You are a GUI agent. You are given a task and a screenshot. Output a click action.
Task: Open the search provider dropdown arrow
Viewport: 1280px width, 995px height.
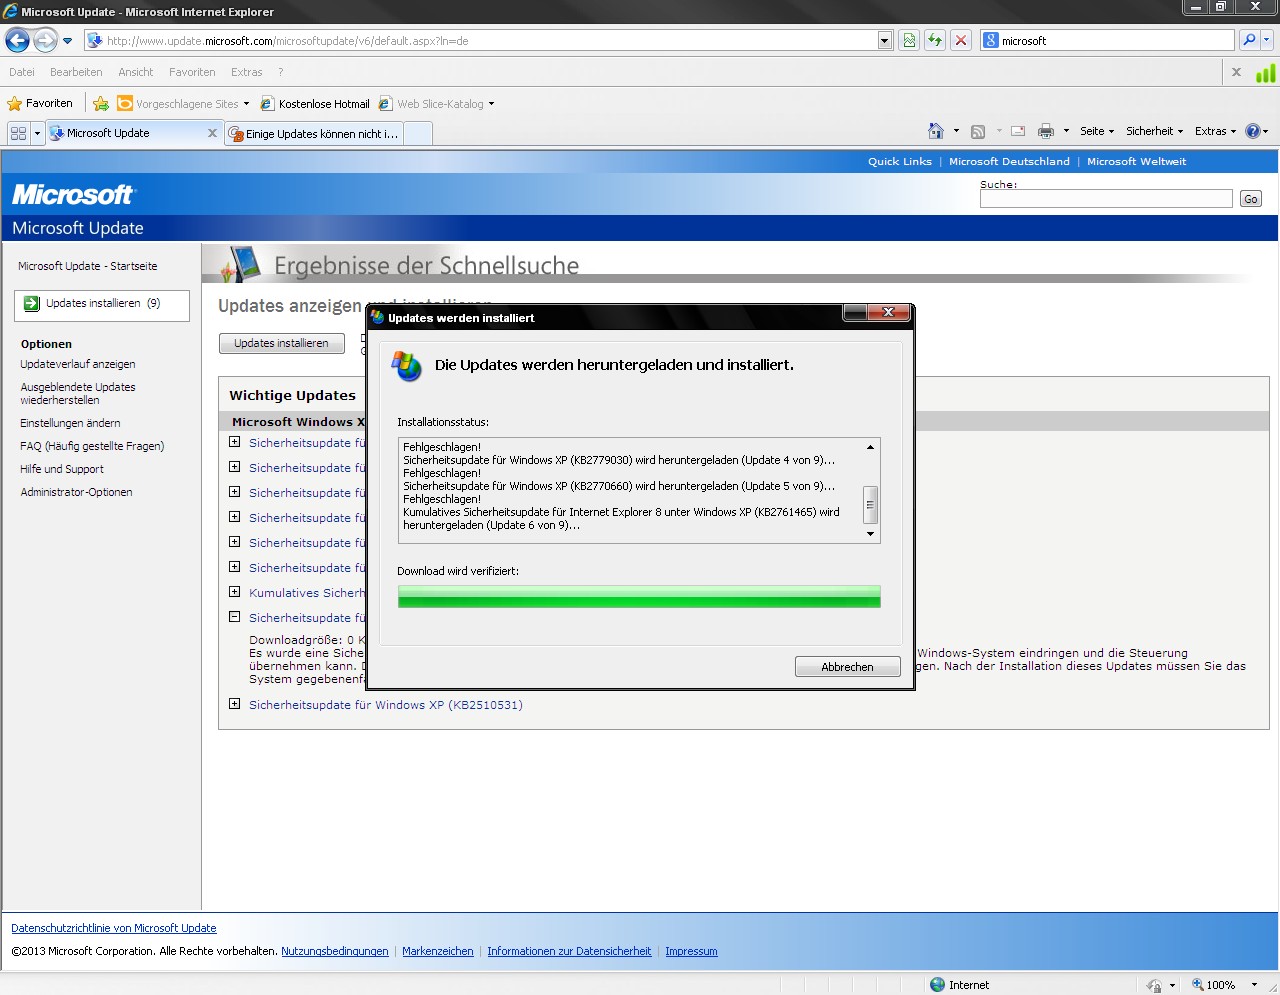click(x=1267, y=40)
